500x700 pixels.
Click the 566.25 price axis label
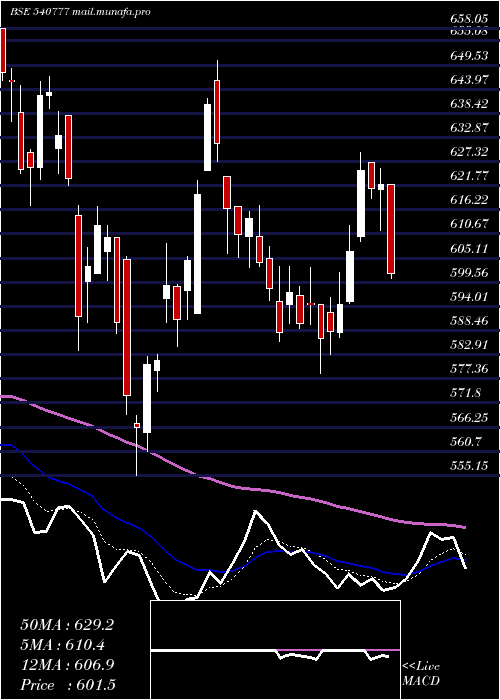pos(469,417)
